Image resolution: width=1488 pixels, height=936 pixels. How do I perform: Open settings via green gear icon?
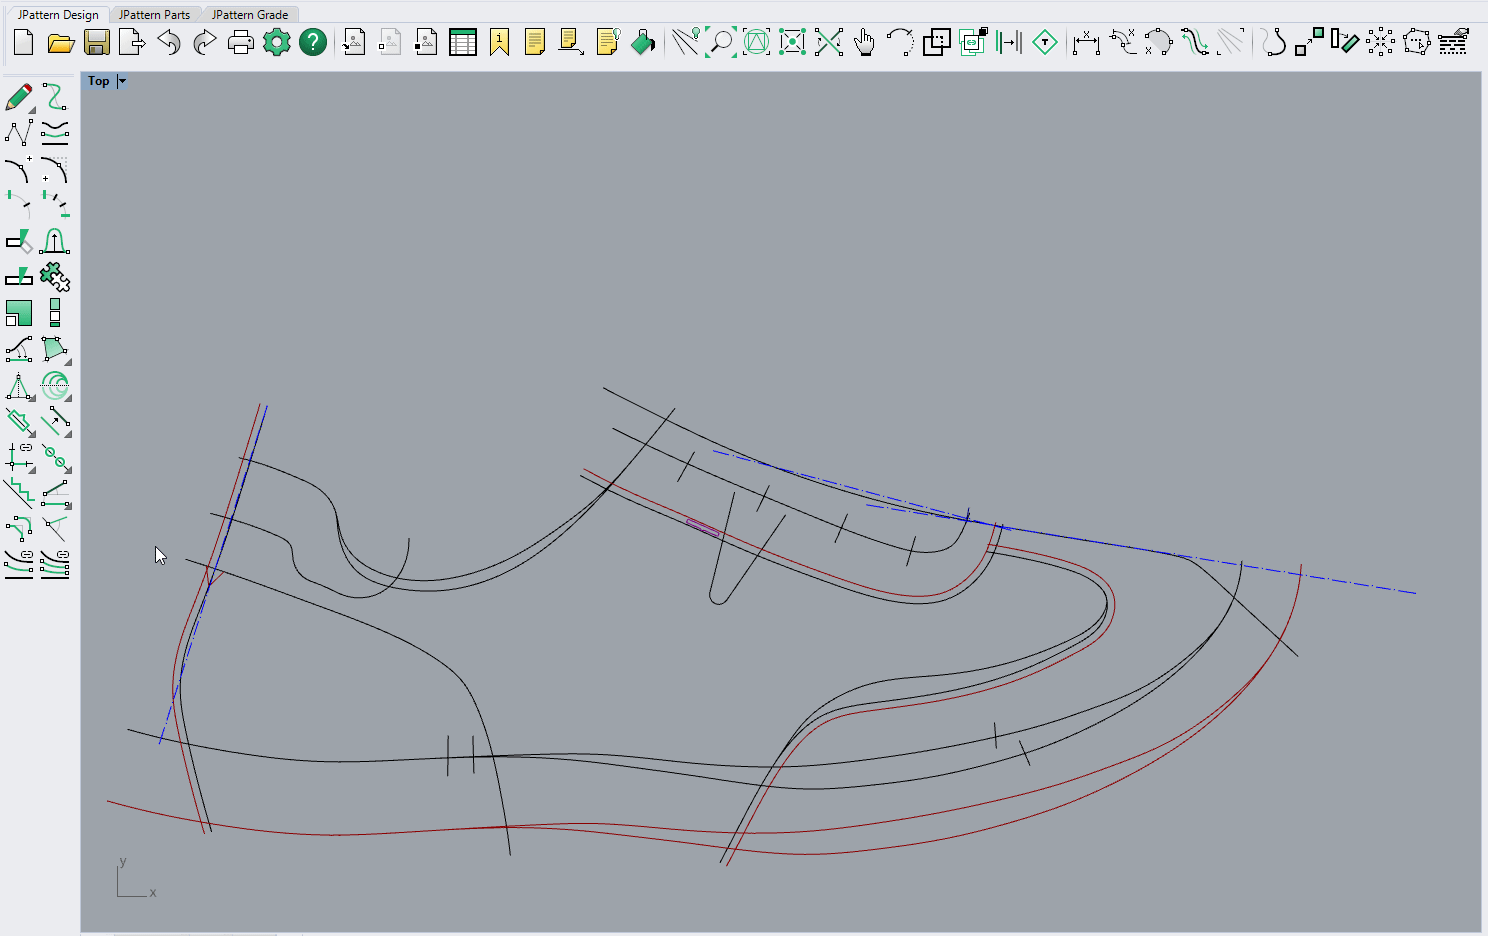point(277,42)
